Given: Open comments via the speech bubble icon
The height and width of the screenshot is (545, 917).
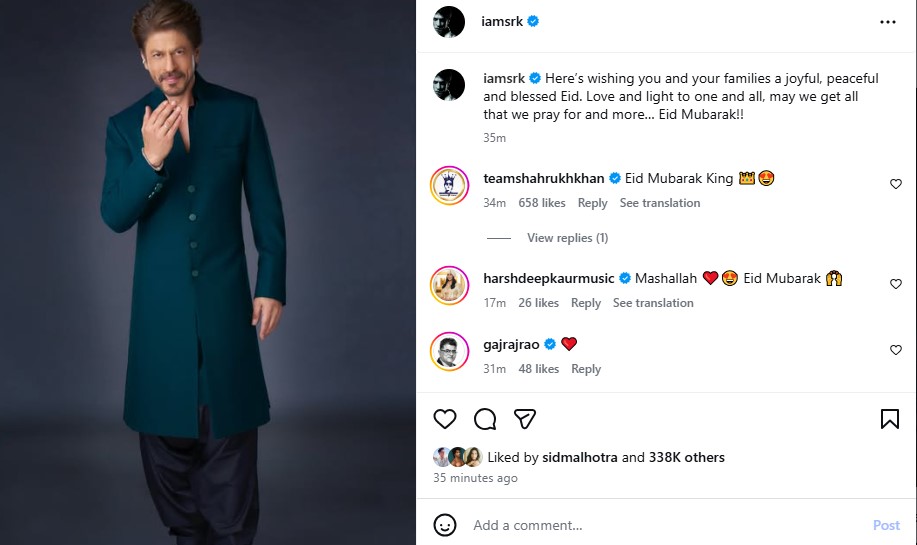Looking at the screenshot, I should (x=485, y=419).
